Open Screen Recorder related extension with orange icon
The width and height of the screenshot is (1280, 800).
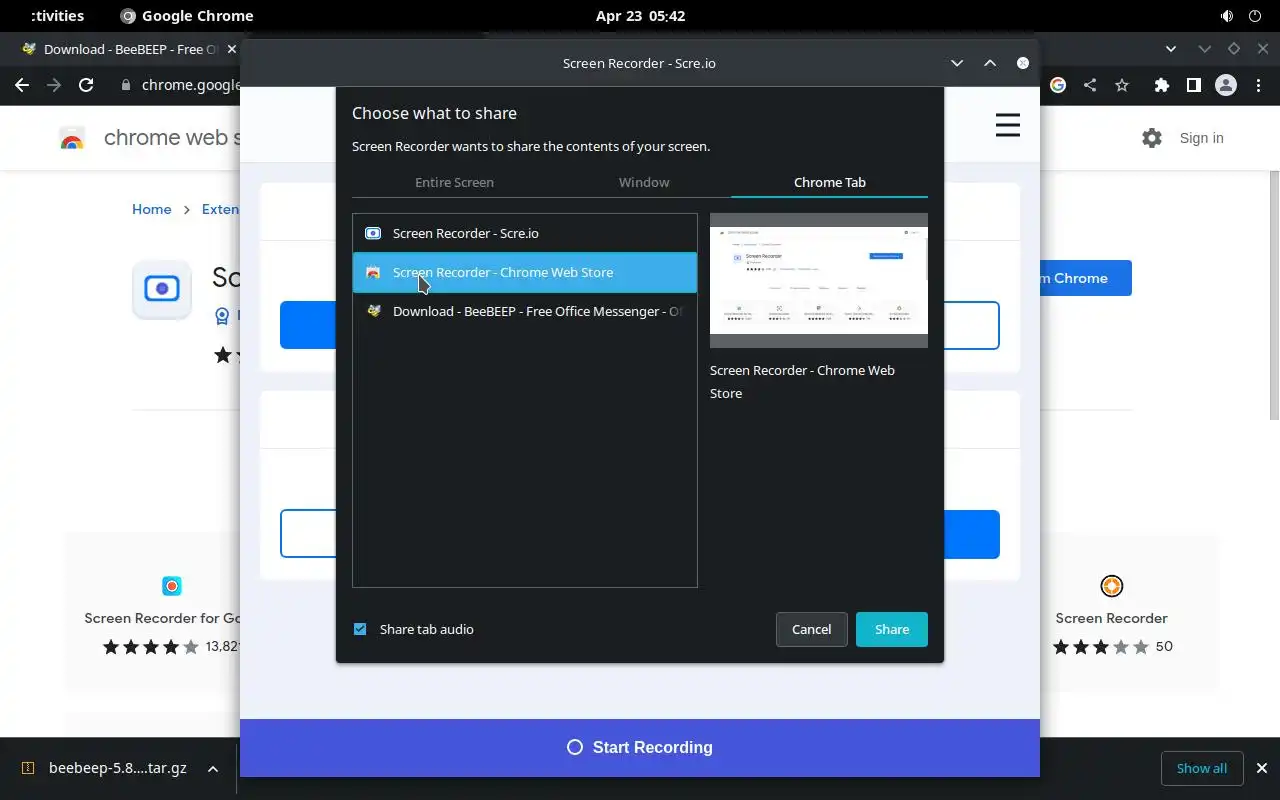point(1111,586)
